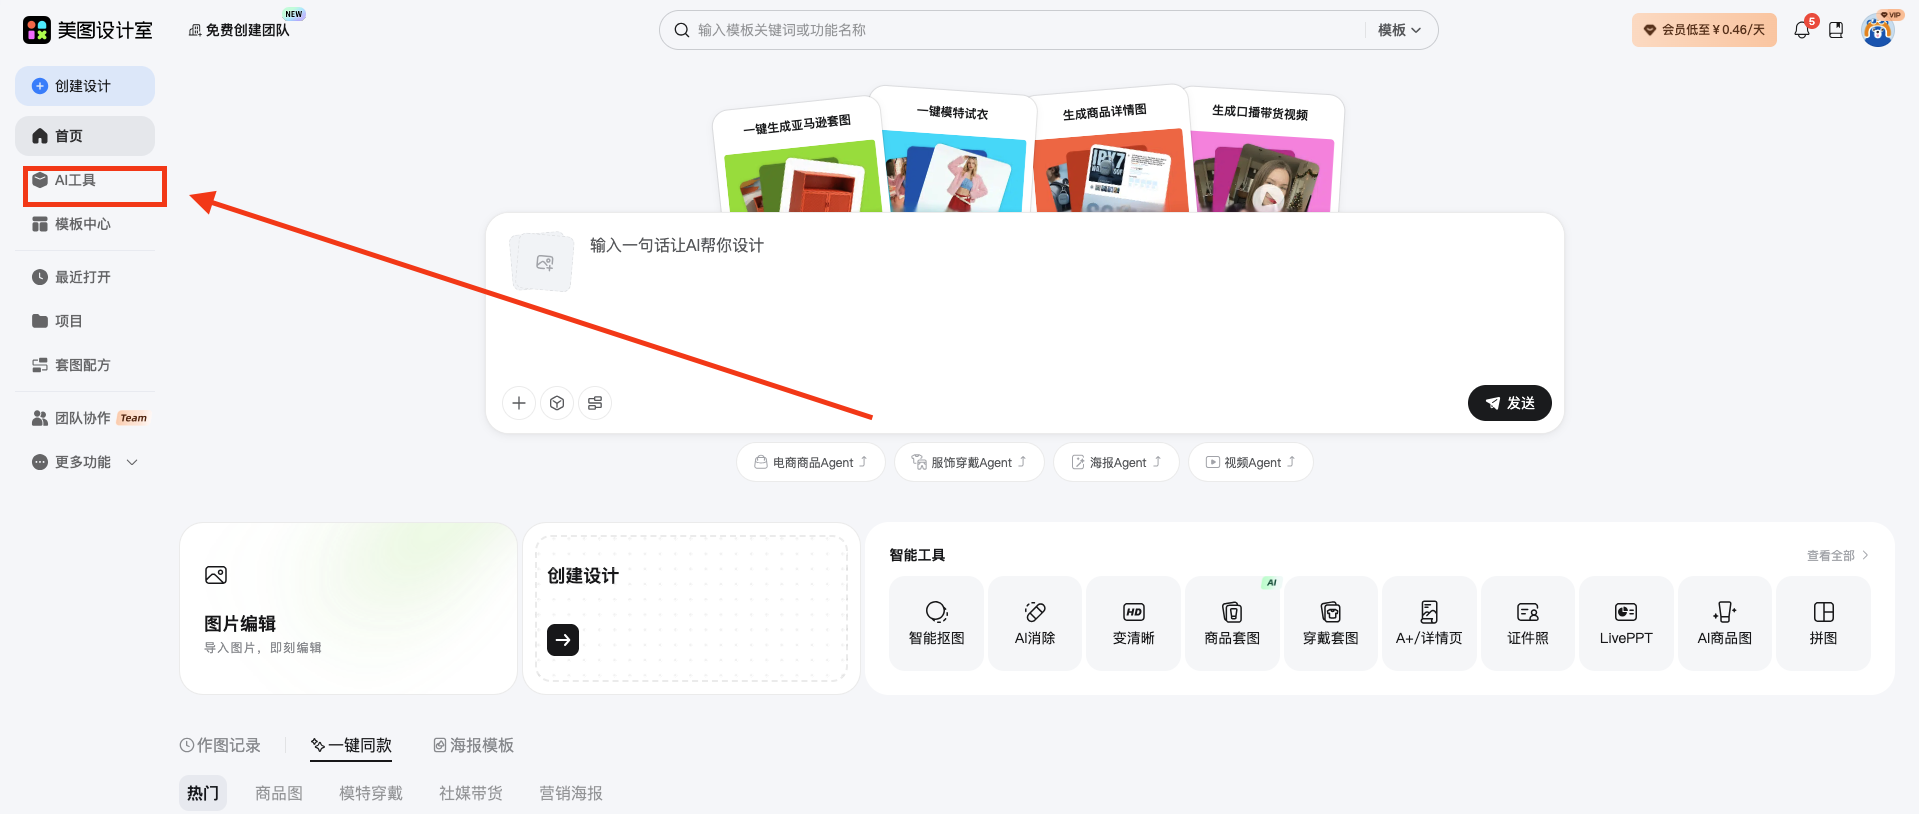This screenshot has width=1919, height=814.
Task: Open the 模板 search type dropdown
Action: pos(1399,30)
